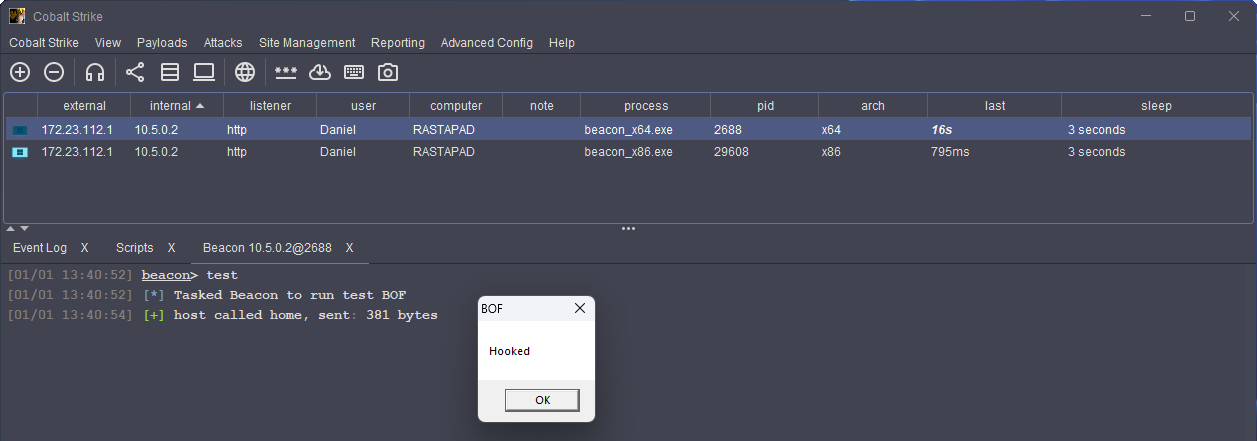Open the Help menu
1257x441 pixels.
[562, 43]
